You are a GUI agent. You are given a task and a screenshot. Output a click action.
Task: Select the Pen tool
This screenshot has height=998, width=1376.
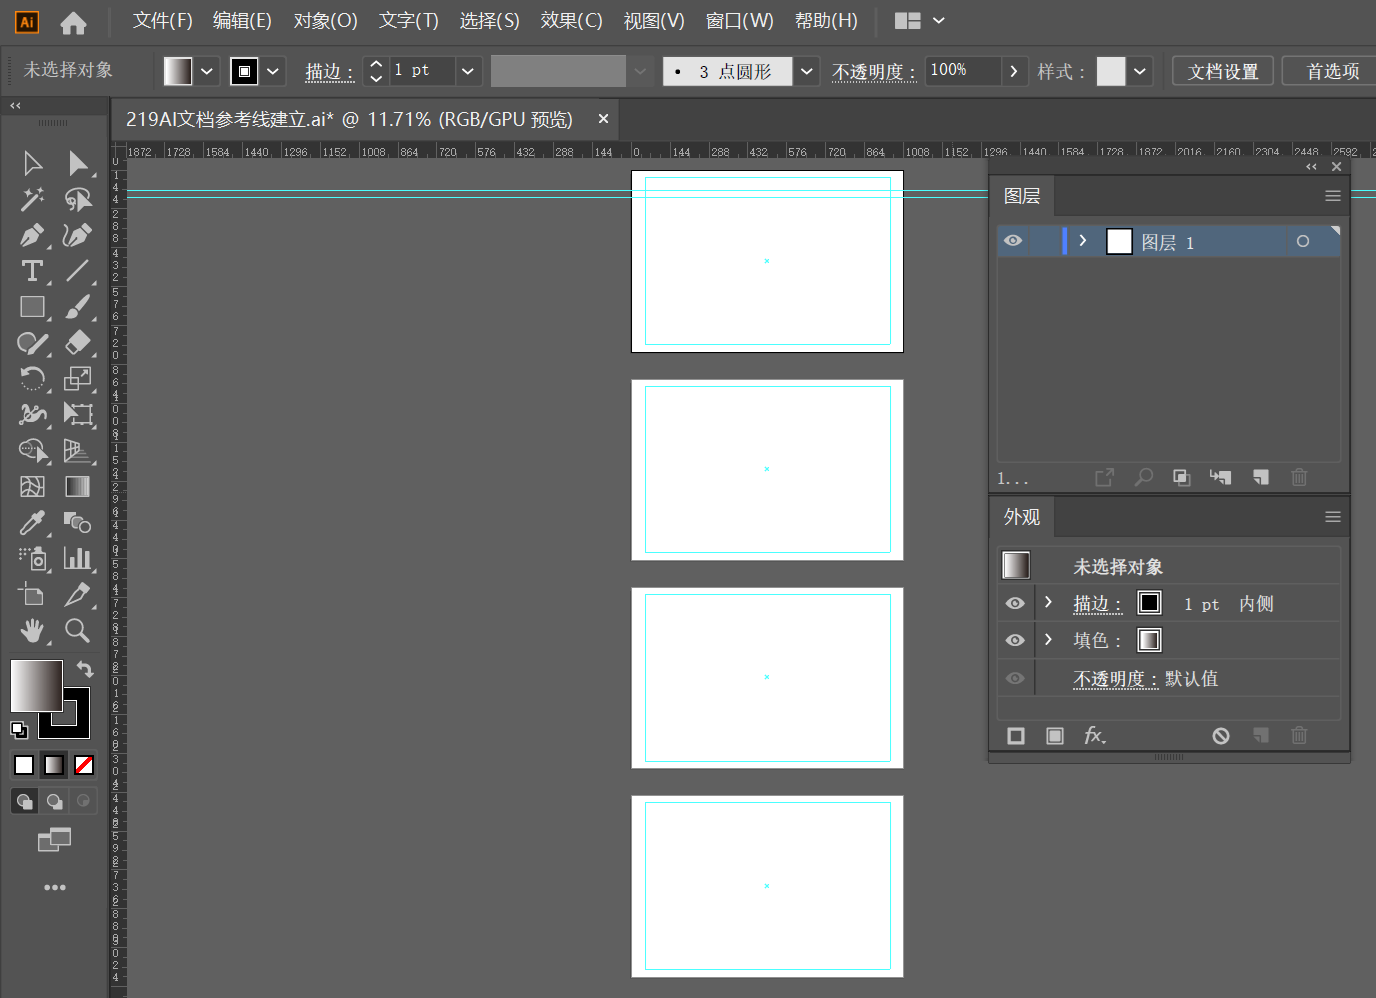point(32,235)
